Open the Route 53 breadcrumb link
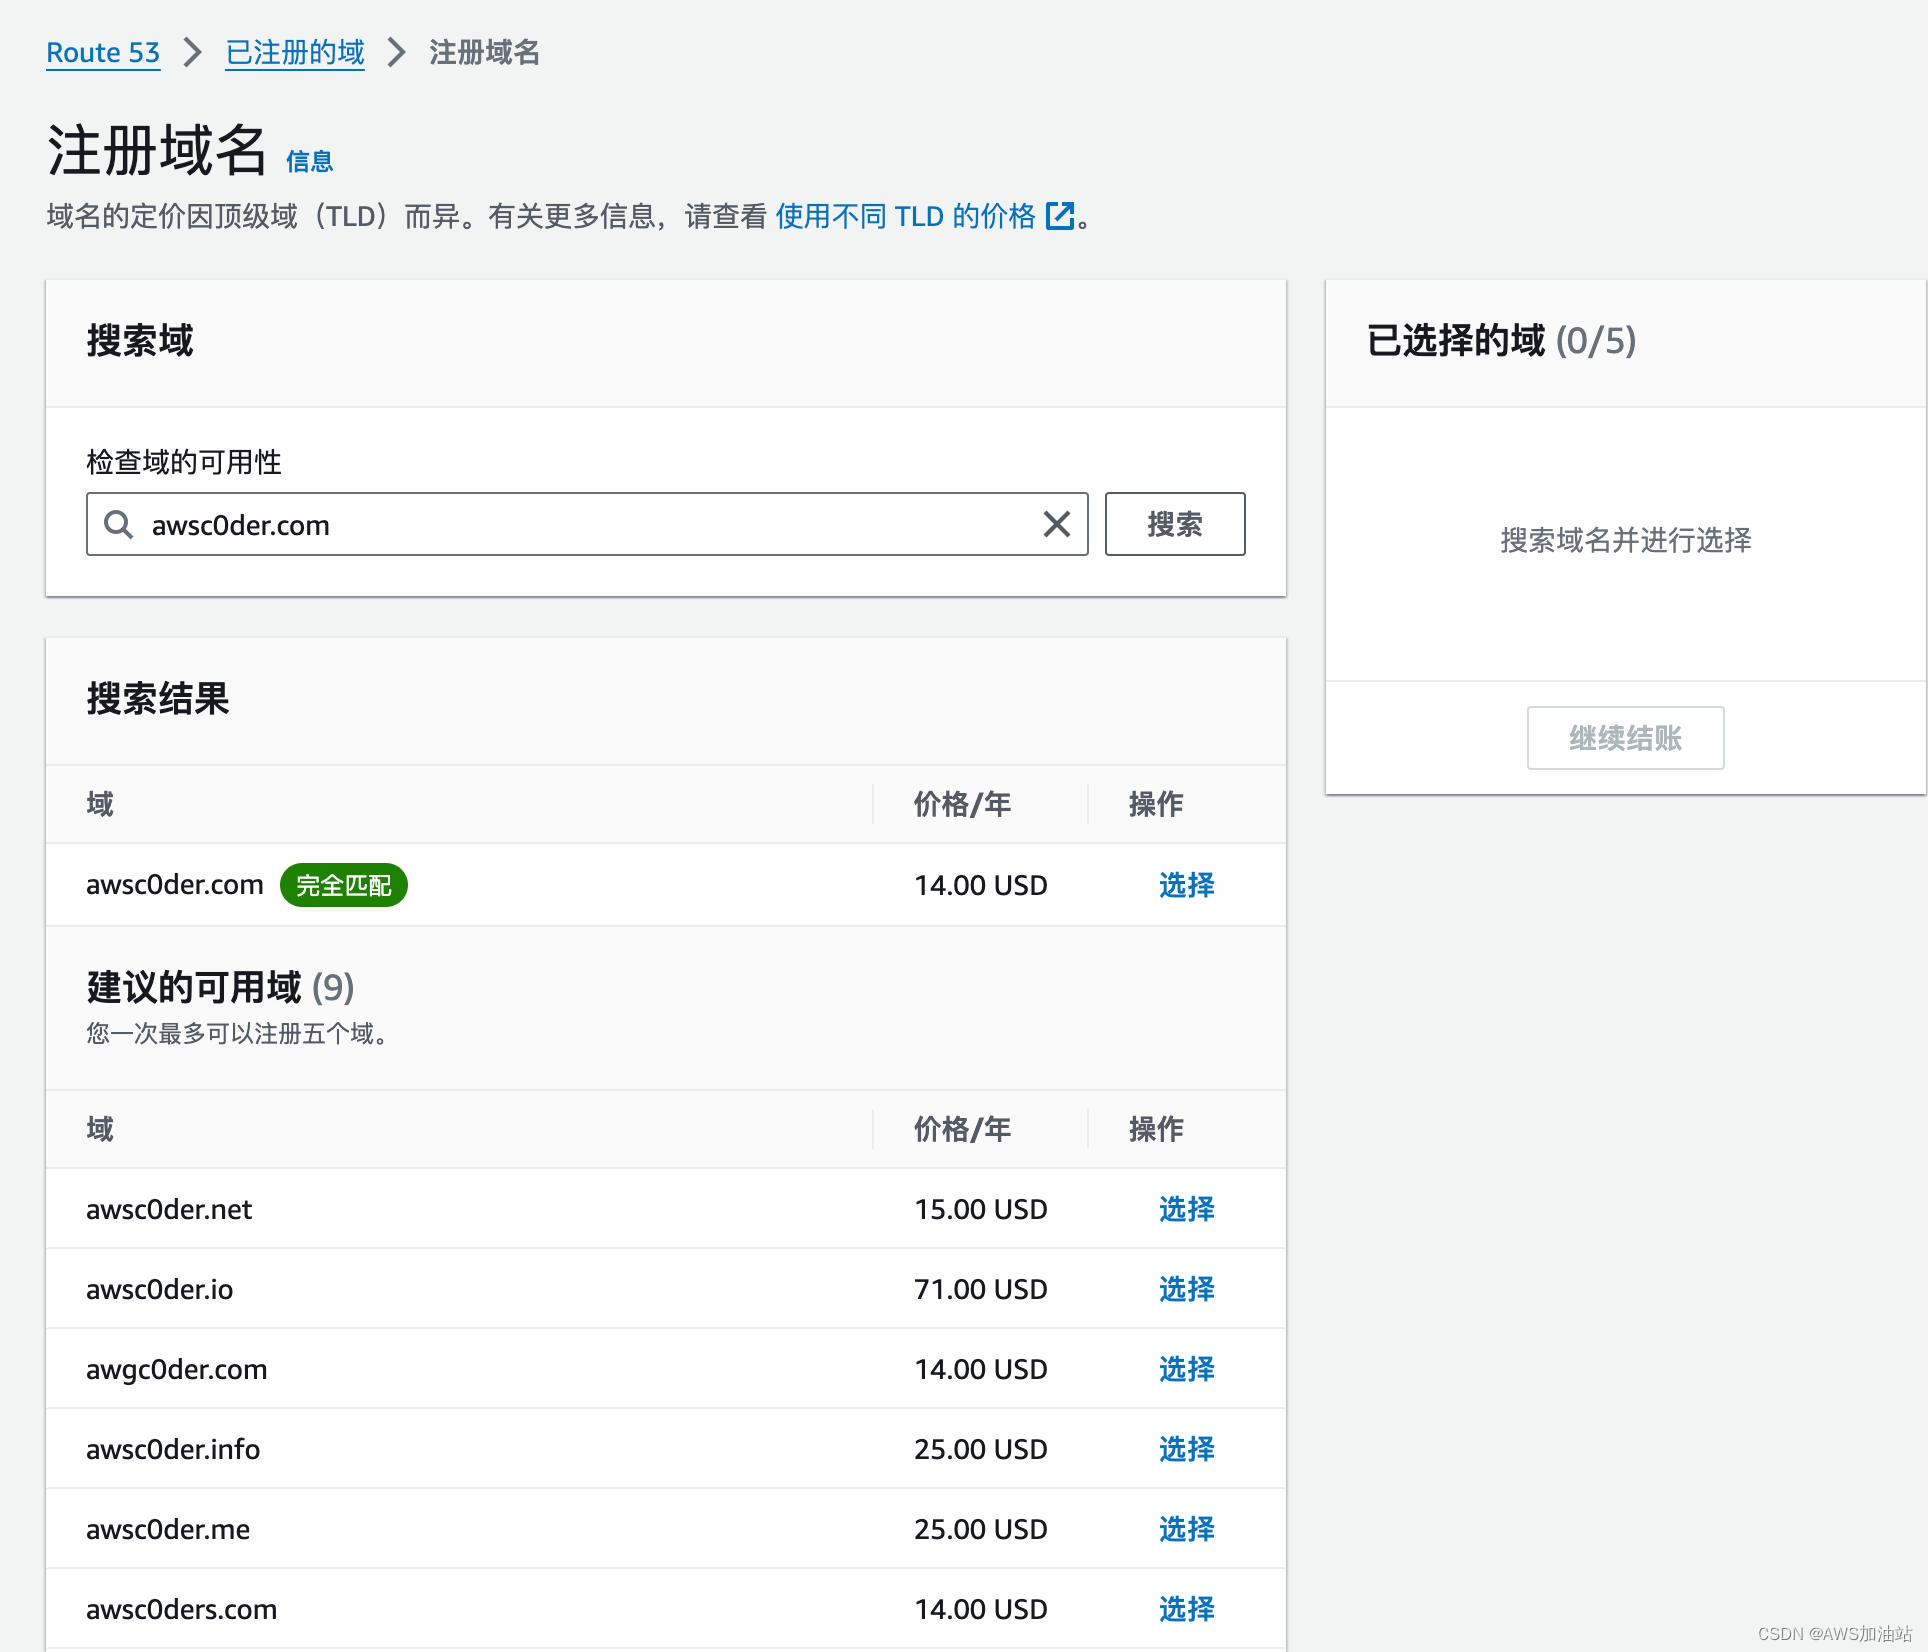 pos(103,52)
